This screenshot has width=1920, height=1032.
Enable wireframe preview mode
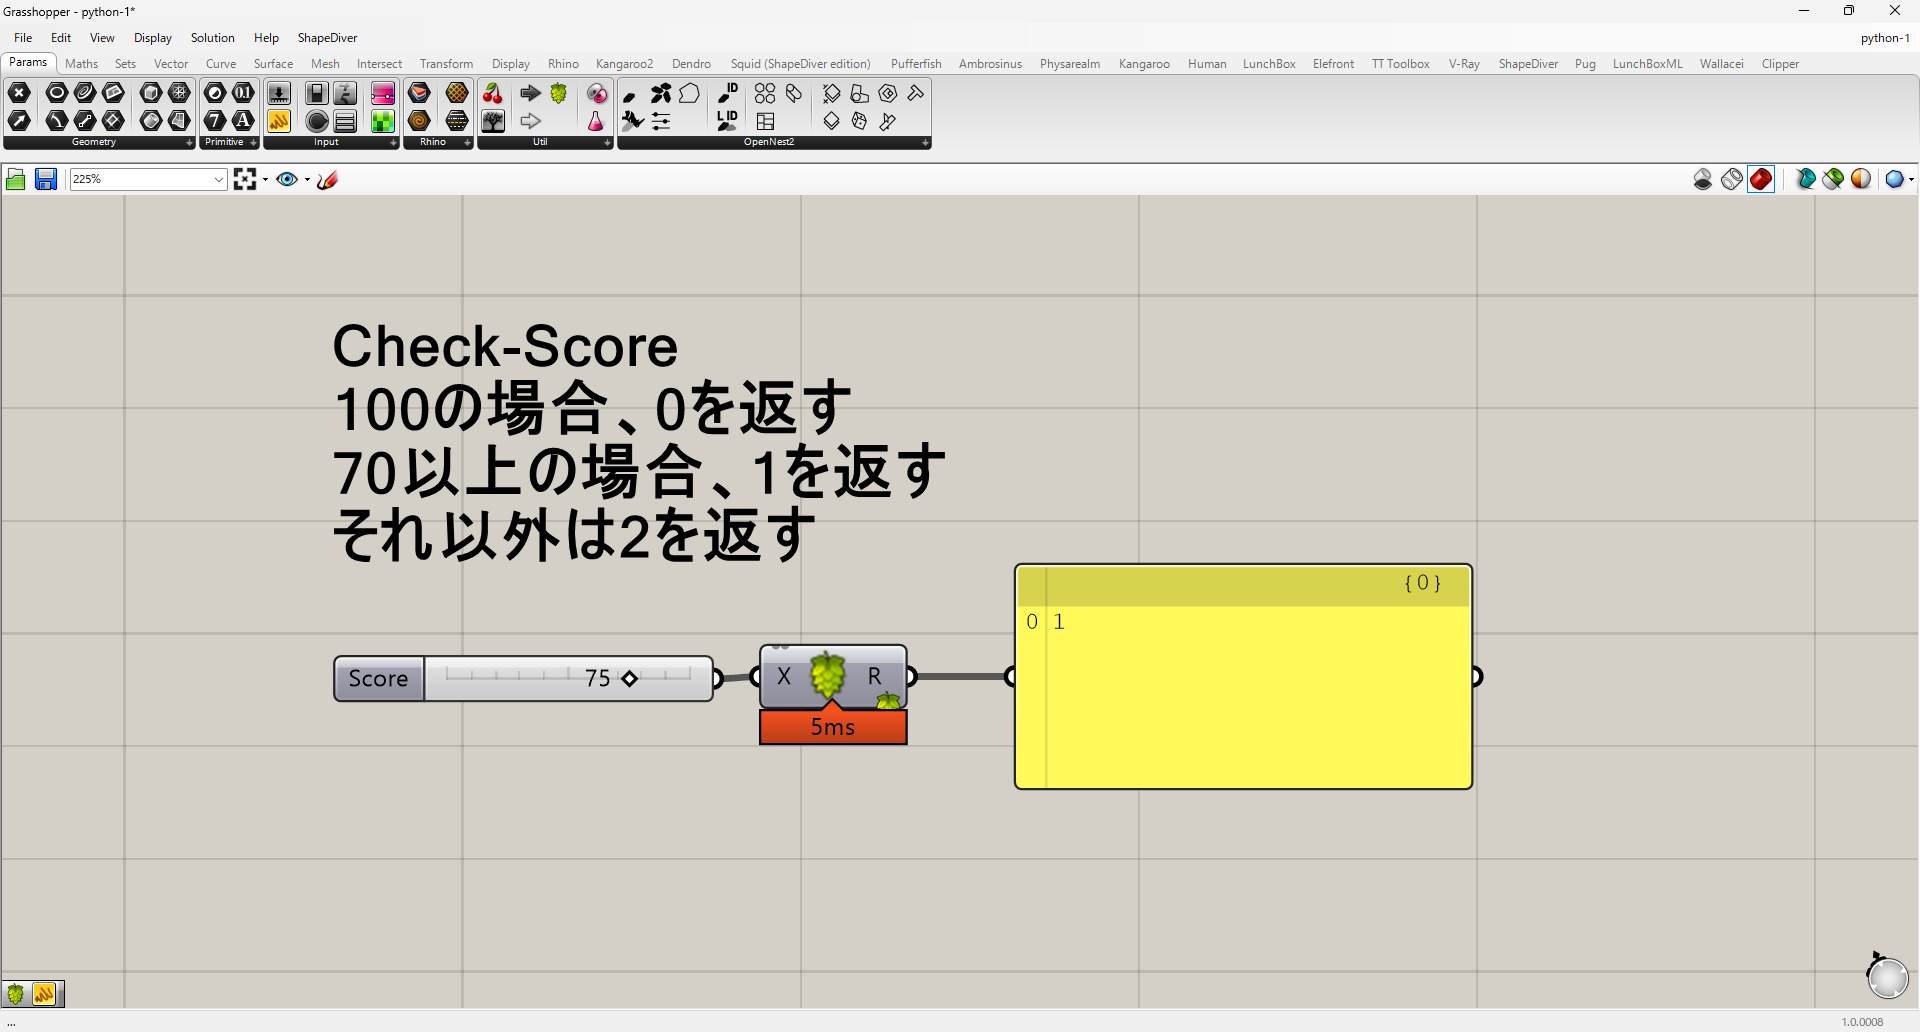tap(1732, 179)
